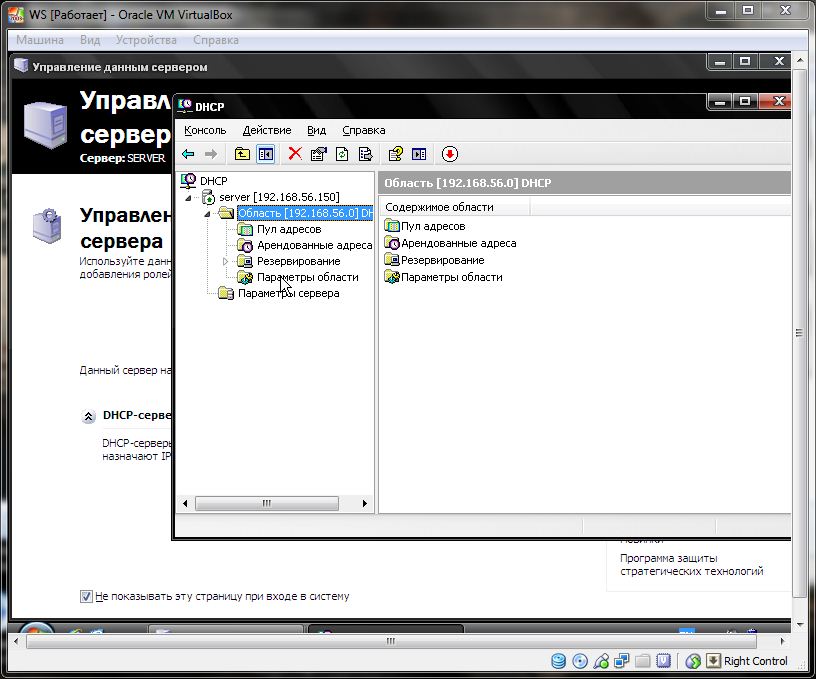Image resolution: width=816 pixels, height=679 pixels.
Task: Open the Вид menu in the DHCP console
Action: (316, 130)
